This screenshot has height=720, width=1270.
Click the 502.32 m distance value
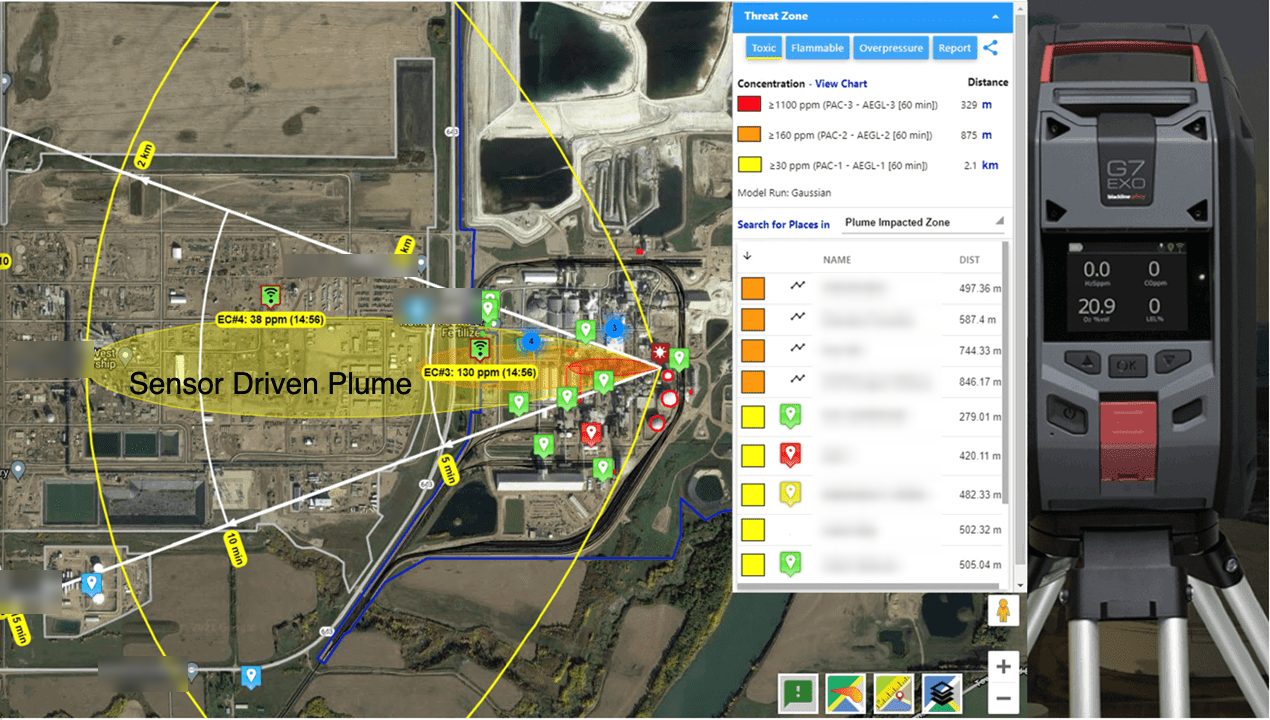(979, 530)
